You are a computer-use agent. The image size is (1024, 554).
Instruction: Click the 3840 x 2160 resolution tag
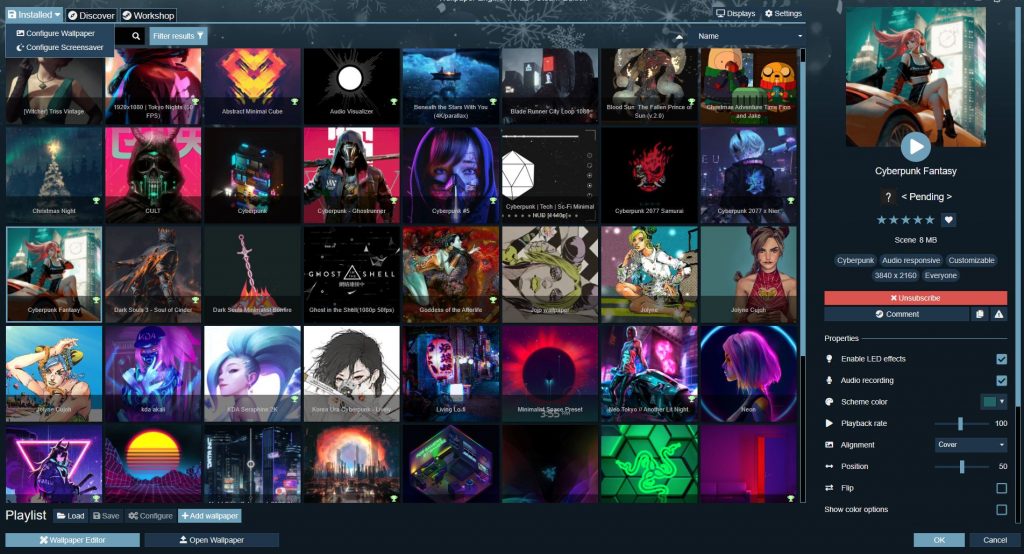[x=895, y=276]
